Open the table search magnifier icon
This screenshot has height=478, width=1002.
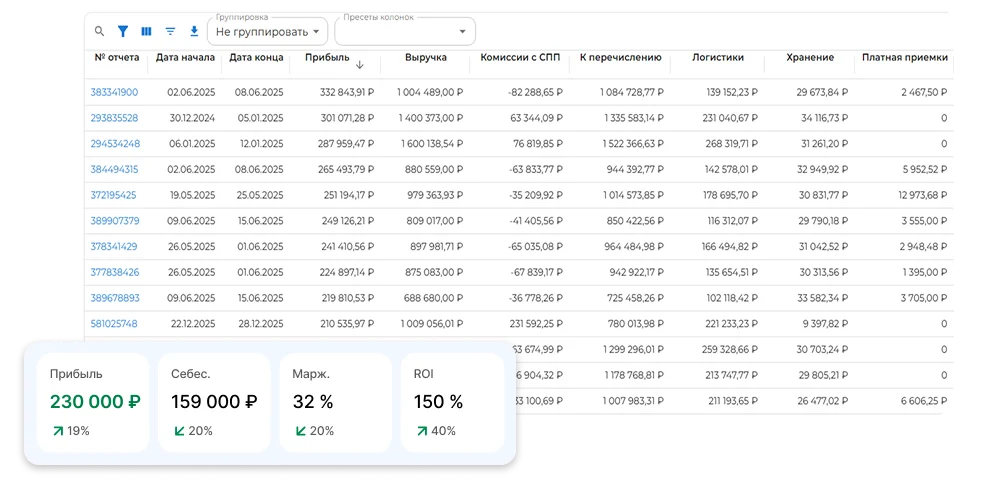99,31
